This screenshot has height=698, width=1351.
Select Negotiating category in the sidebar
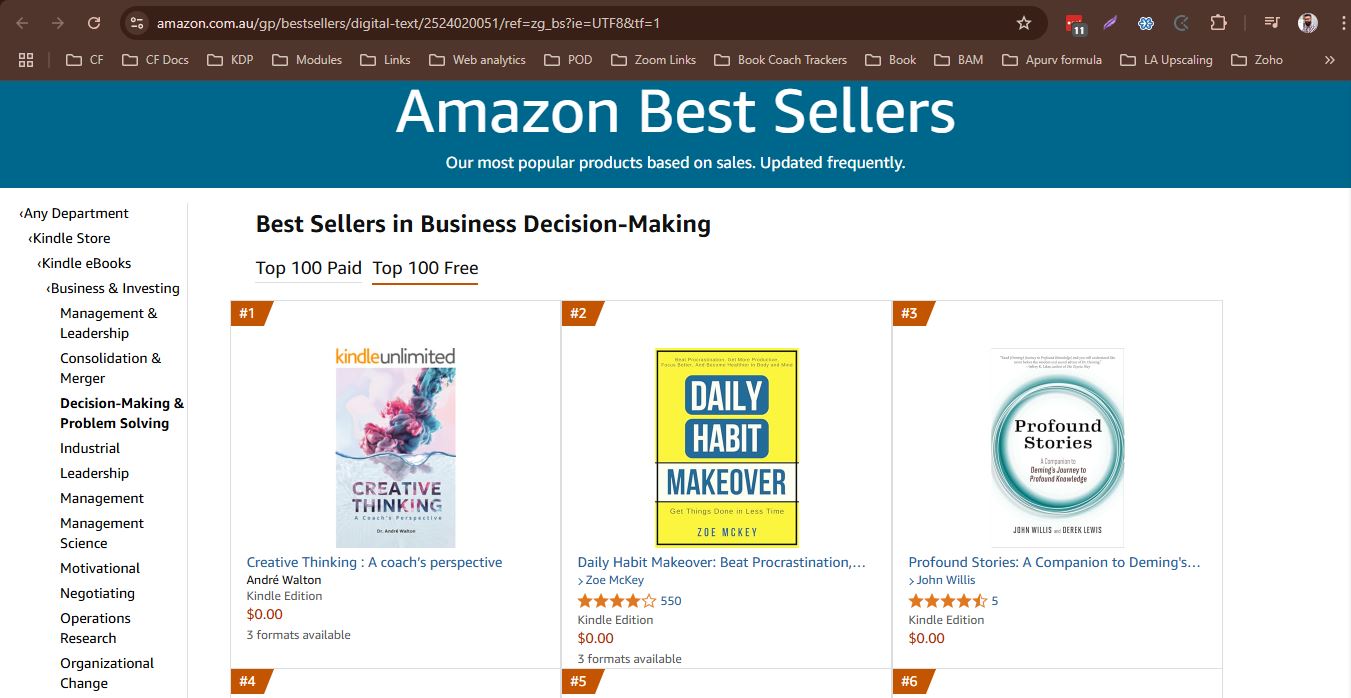pyautogui.click(x=97, y=593)
